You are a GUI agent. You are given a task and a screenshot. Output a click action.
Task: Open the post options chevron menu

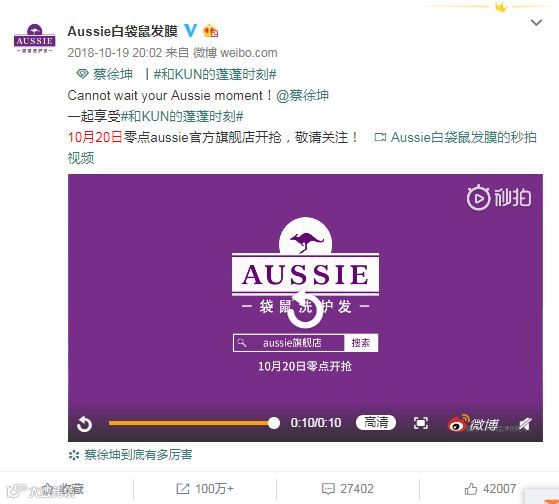(536, 23)
